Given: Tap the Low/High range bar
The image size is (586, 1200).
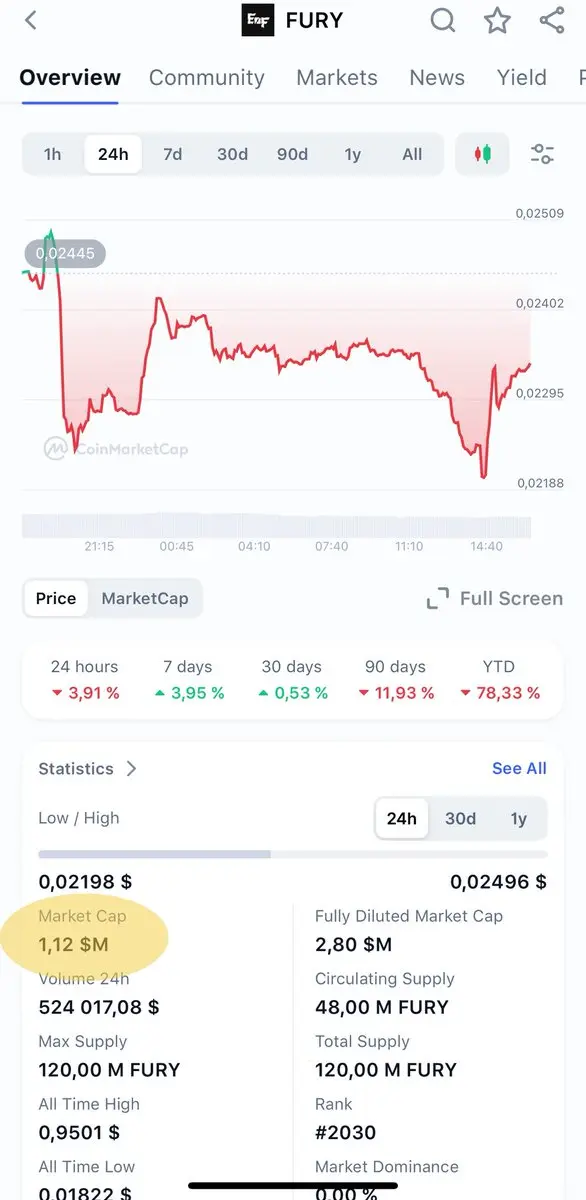Looking at the screenshot, I should [293, 854].
